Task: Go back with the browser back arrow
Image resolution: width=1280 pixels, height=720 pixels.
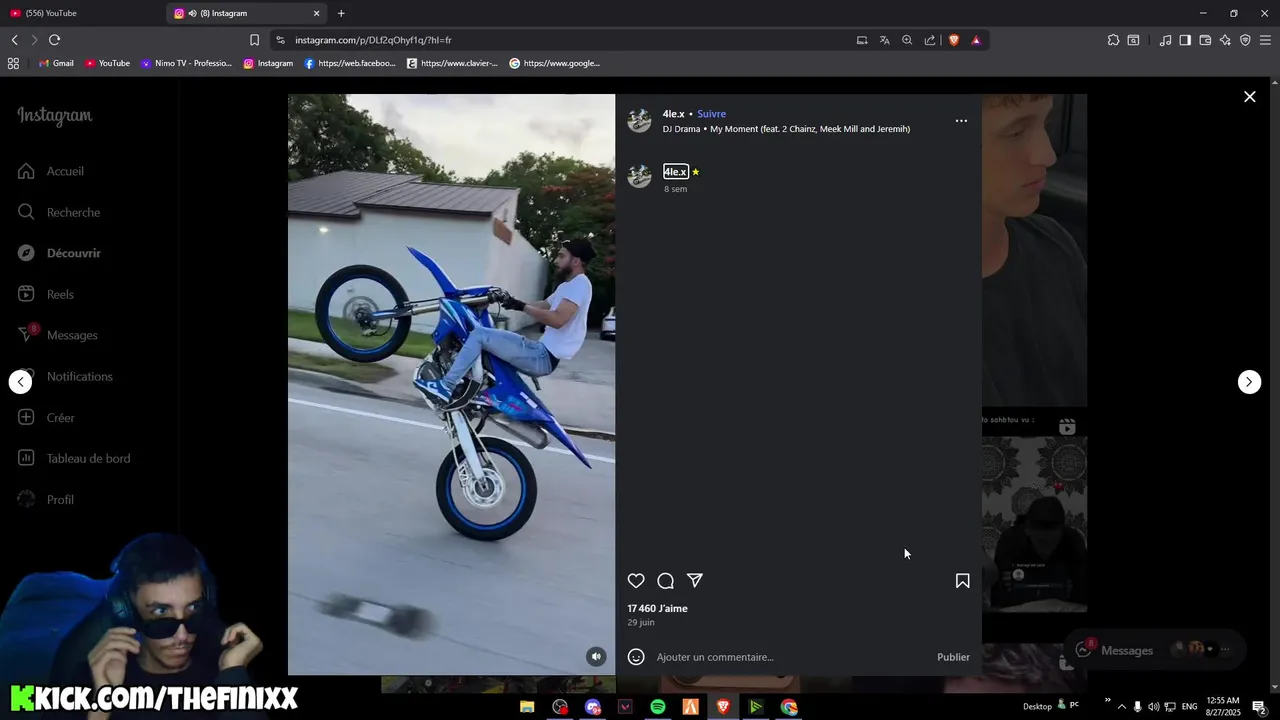Action: (x=14, y=40)
